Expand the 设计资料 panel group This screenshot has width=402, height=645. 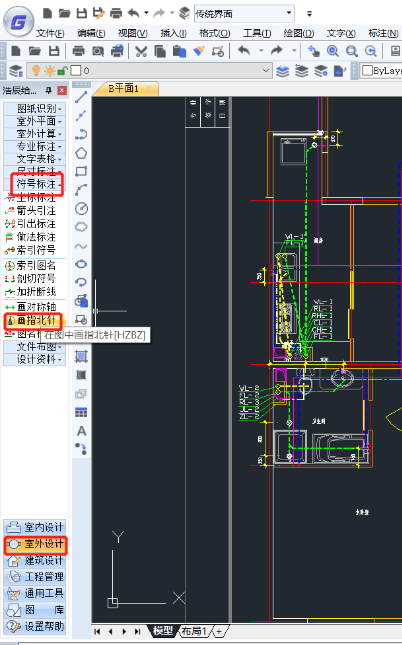pos(35,359)
